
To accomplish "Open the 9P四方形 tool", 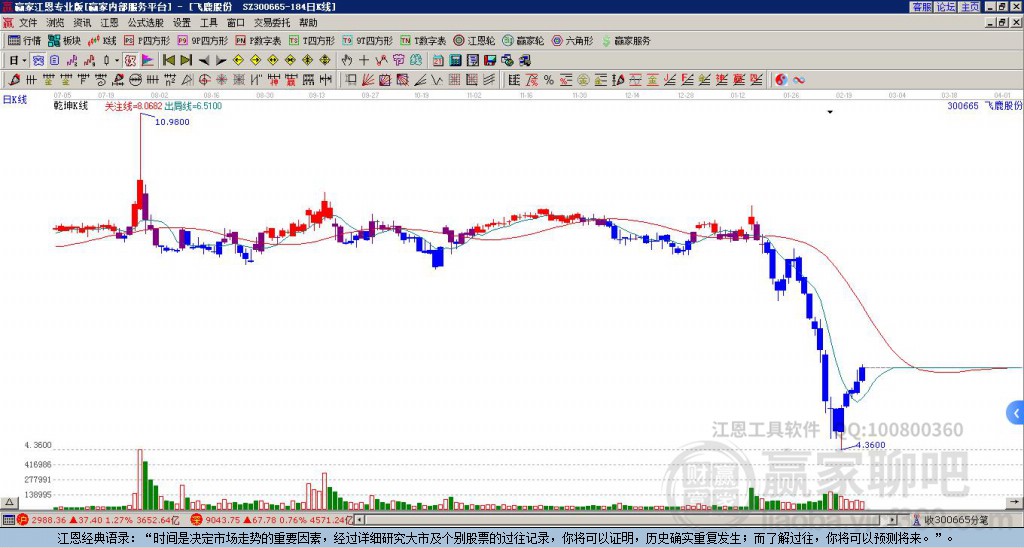I will coord(203,40).
